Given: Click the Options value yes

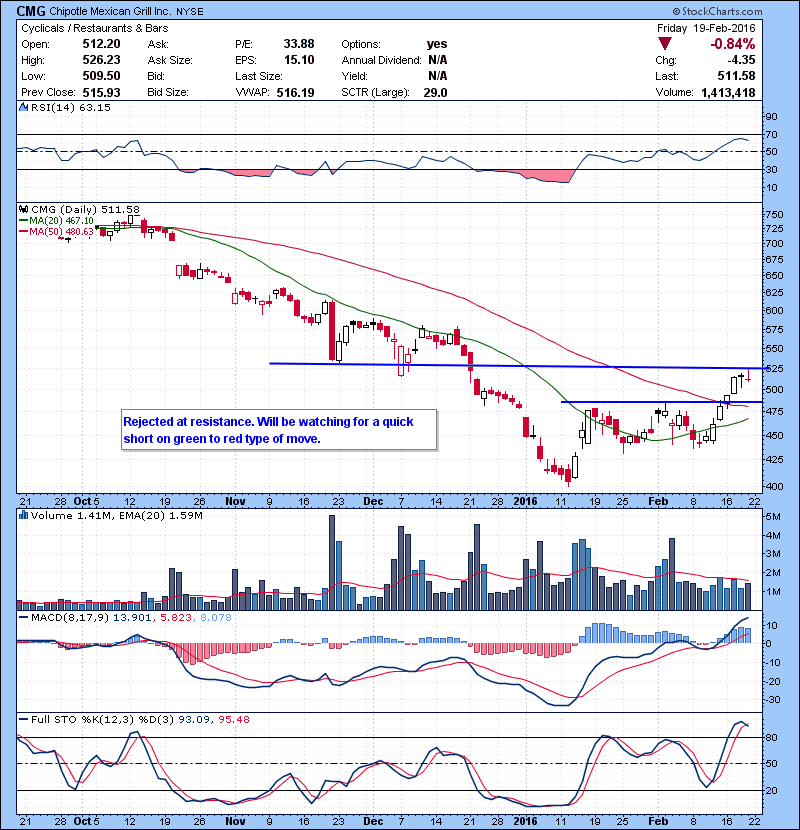Looking at the screenshot, I should (x=437, y=44).
